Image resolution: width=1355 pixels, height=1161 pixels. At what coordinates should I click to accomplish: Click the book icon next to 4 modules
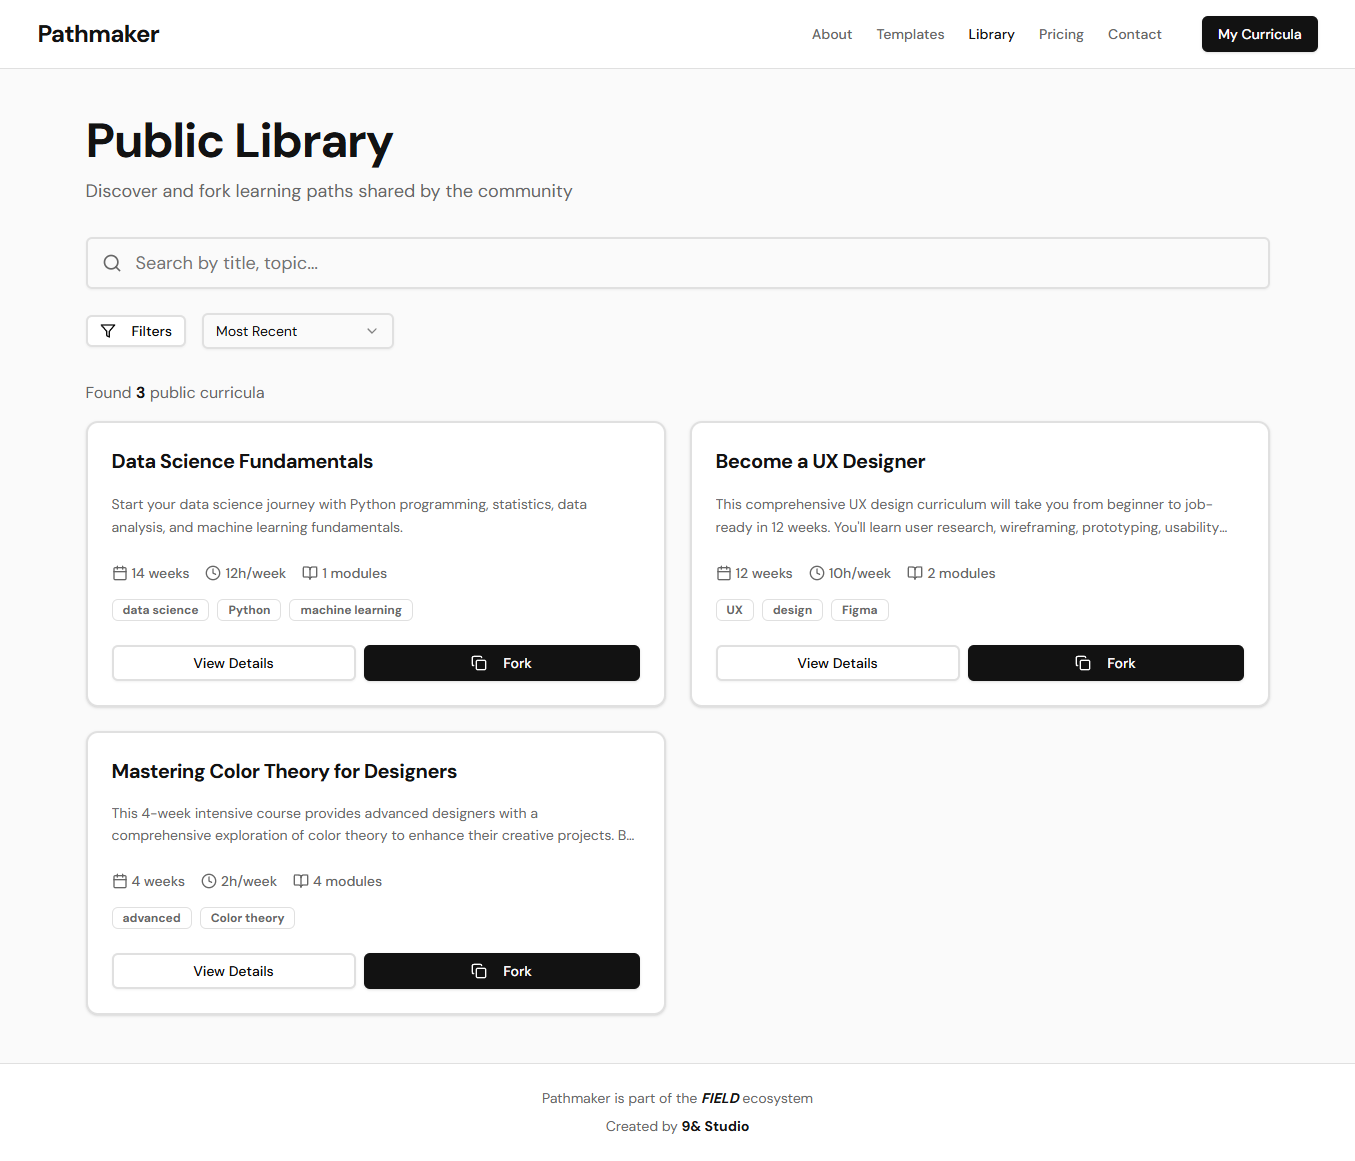(301, 881)
